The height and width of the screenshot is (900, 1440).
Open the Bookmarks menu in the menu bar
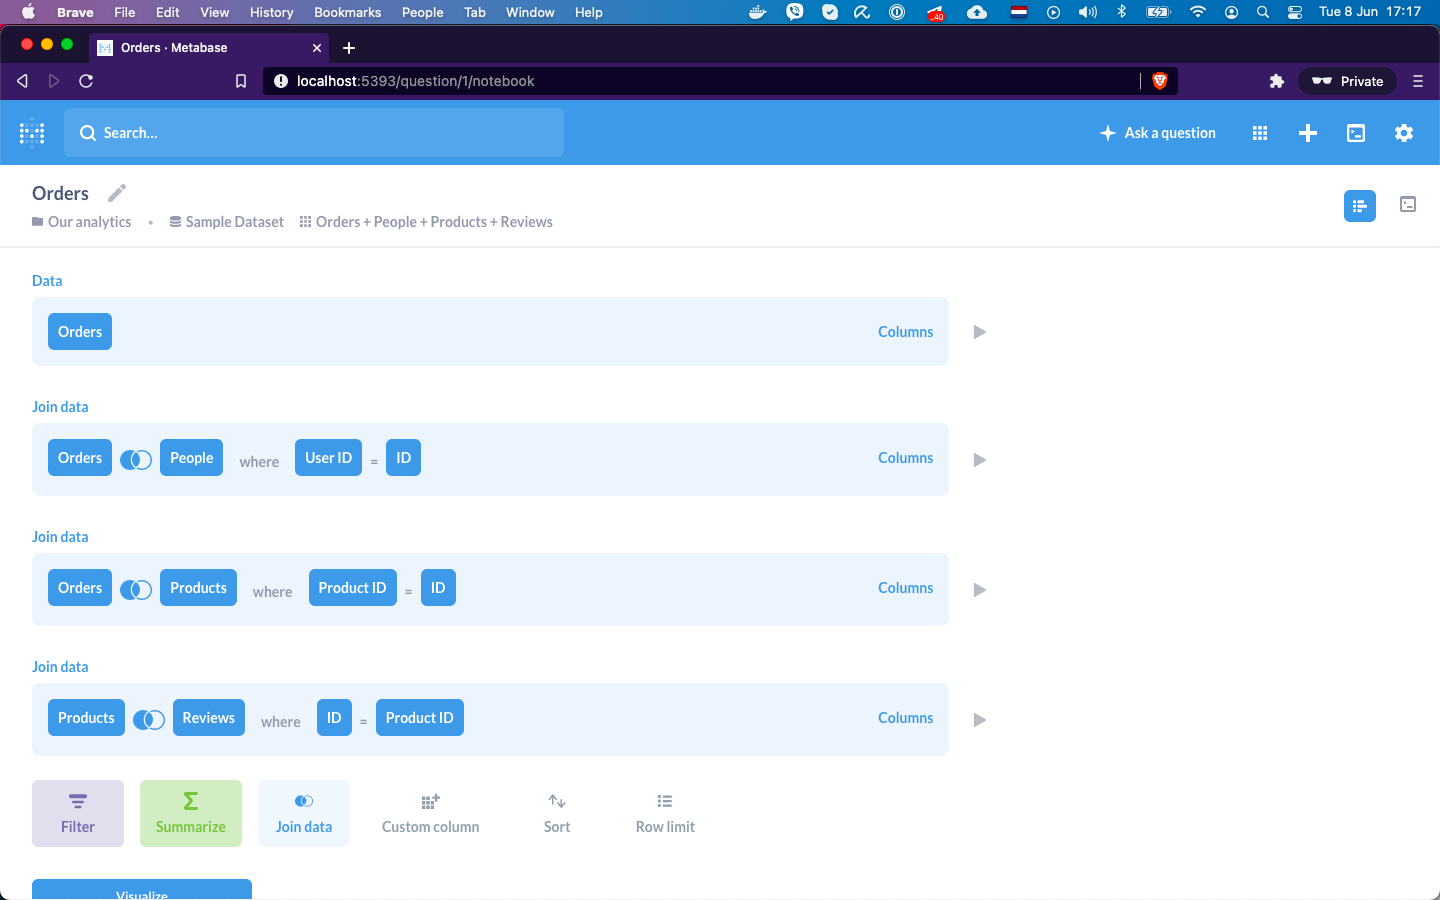coord(347,12)
